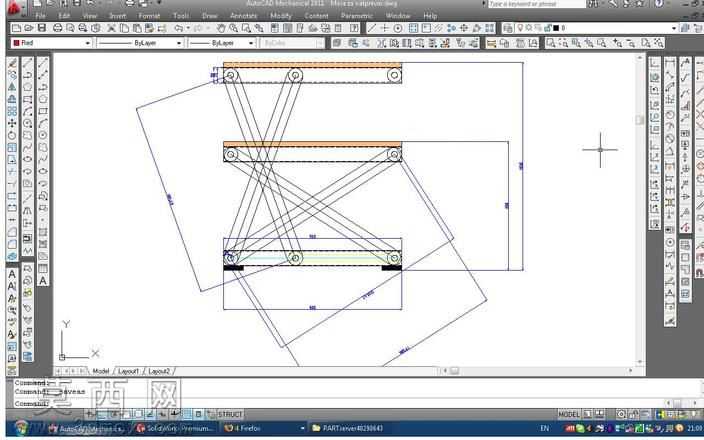Viewport: 704px width, 440px height.
Task: Open the File menu
Action: [40, 16]
